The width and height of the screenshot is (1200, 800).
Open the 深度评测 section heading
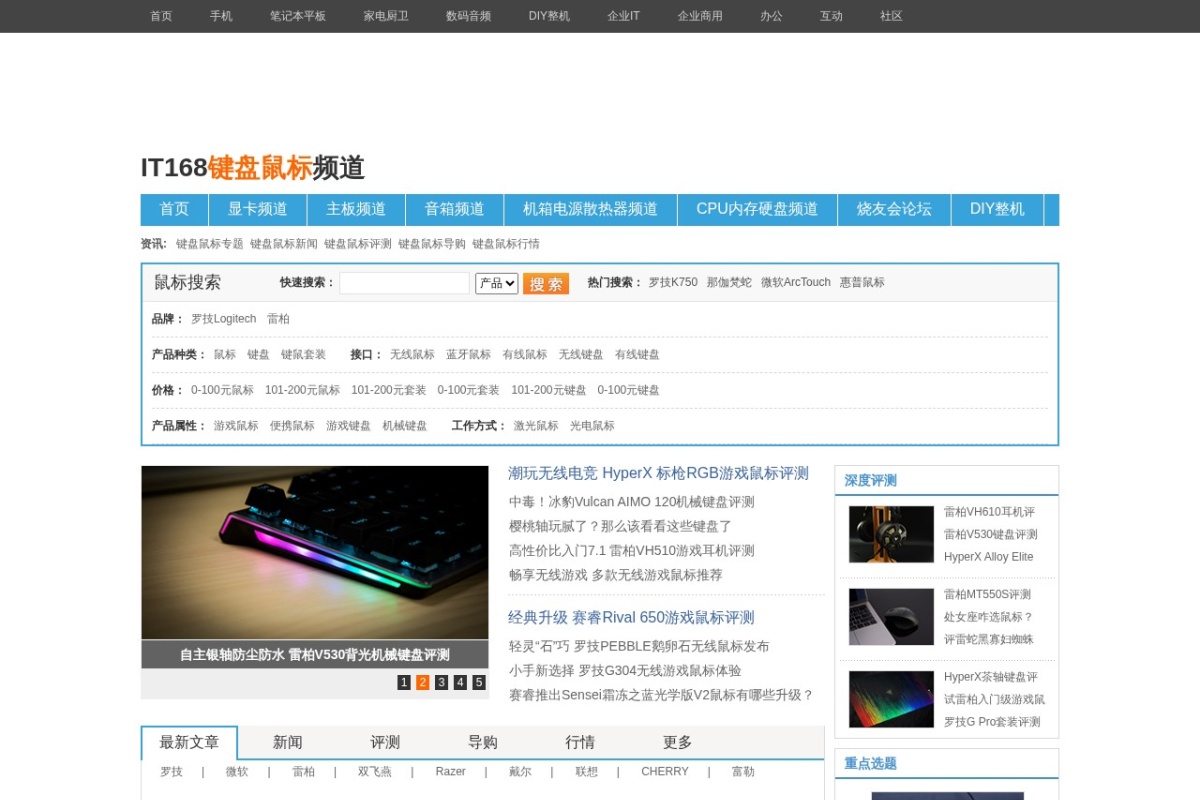point(870,481)
